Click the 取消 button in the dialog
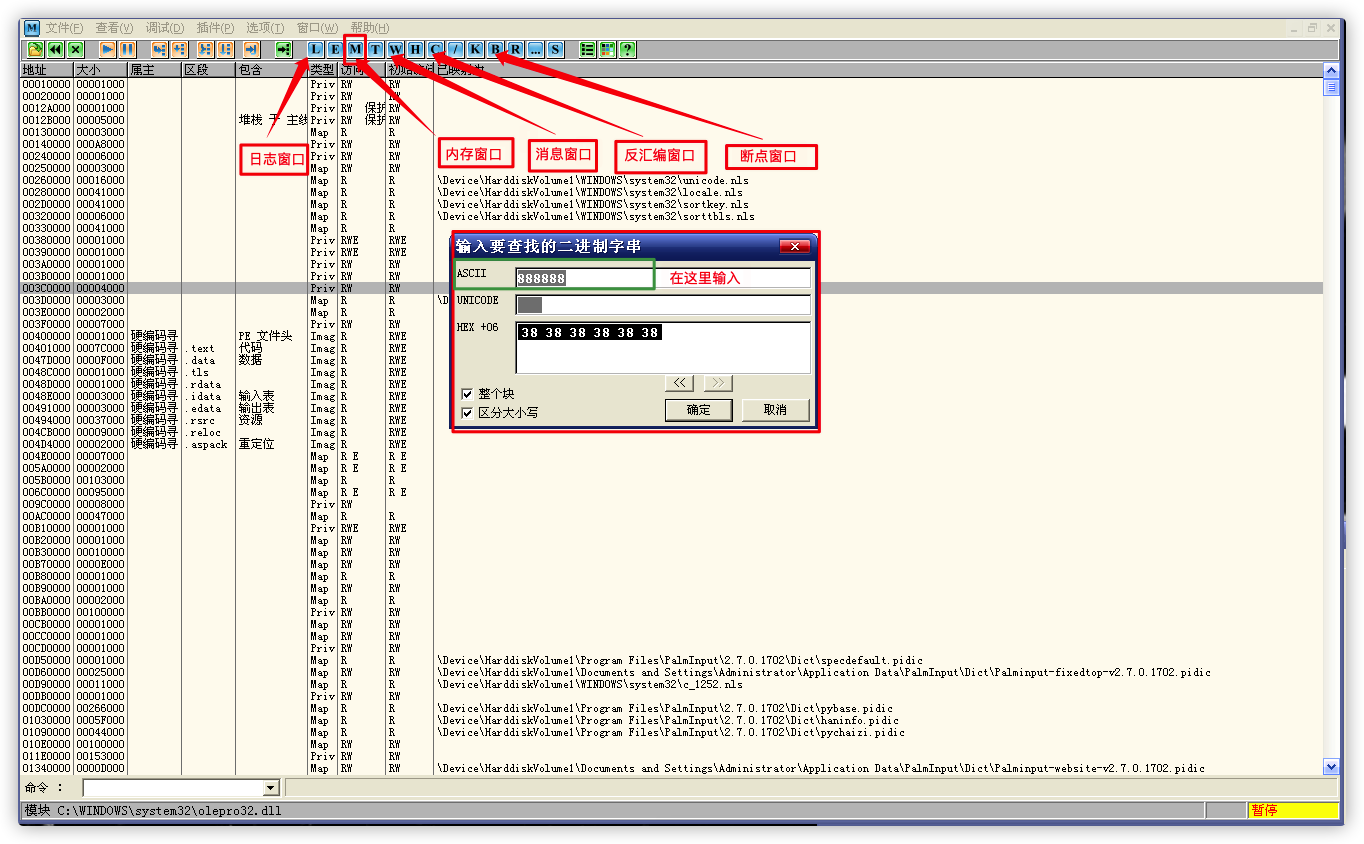This screenshot has height=844, width=1364. pyautogui.click(x=774, y=410)
